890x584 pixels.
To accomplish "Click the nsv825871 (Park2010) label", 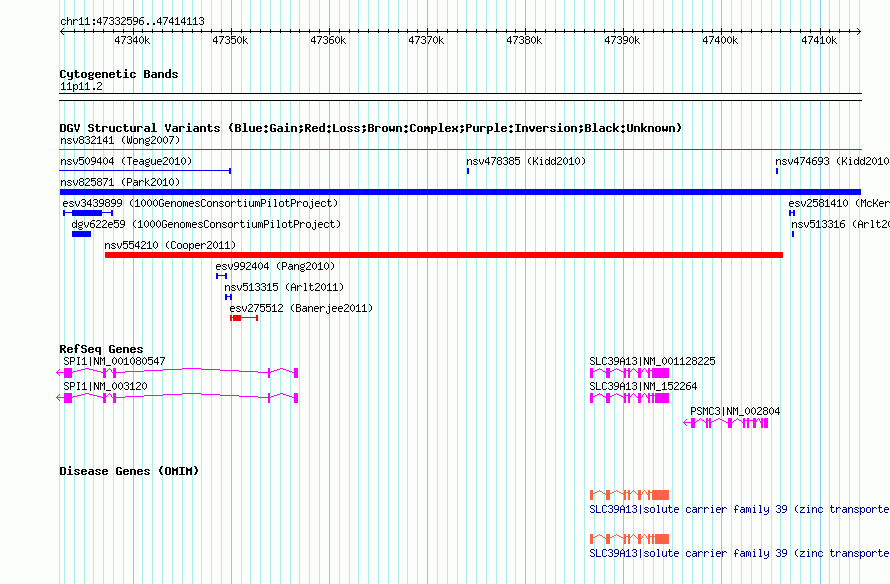I will coord(120,182).
